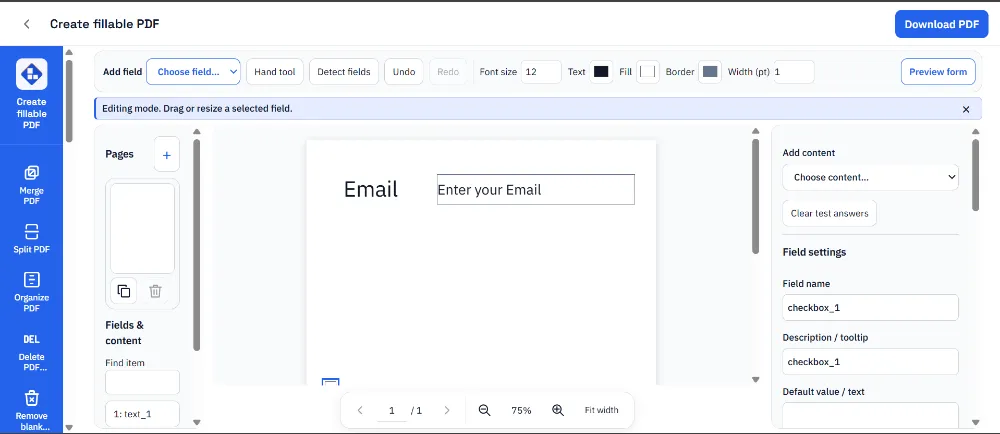The width and height of the screenshot is (1000, 434).
Task: Delete the page with trash icon
Action: click(155, 291)
